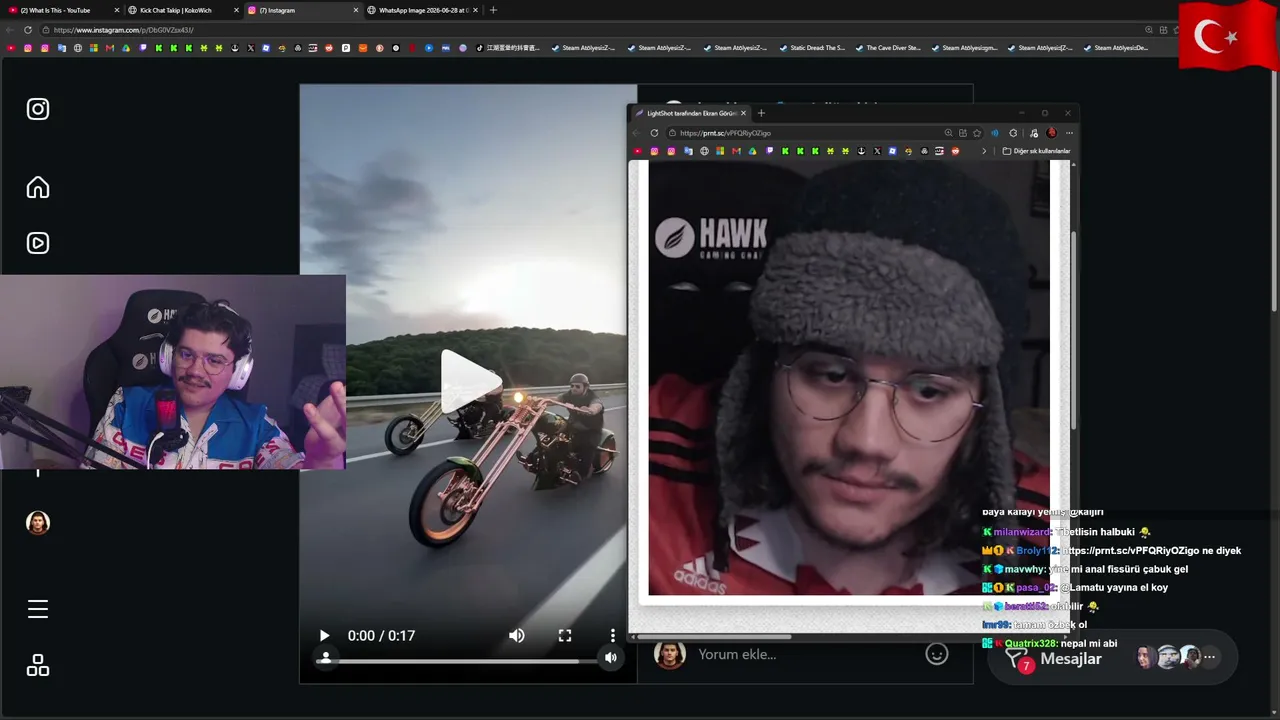Open YouTube bookmark in popup browser window
1280x720 pixels.
tap(638, 151)
